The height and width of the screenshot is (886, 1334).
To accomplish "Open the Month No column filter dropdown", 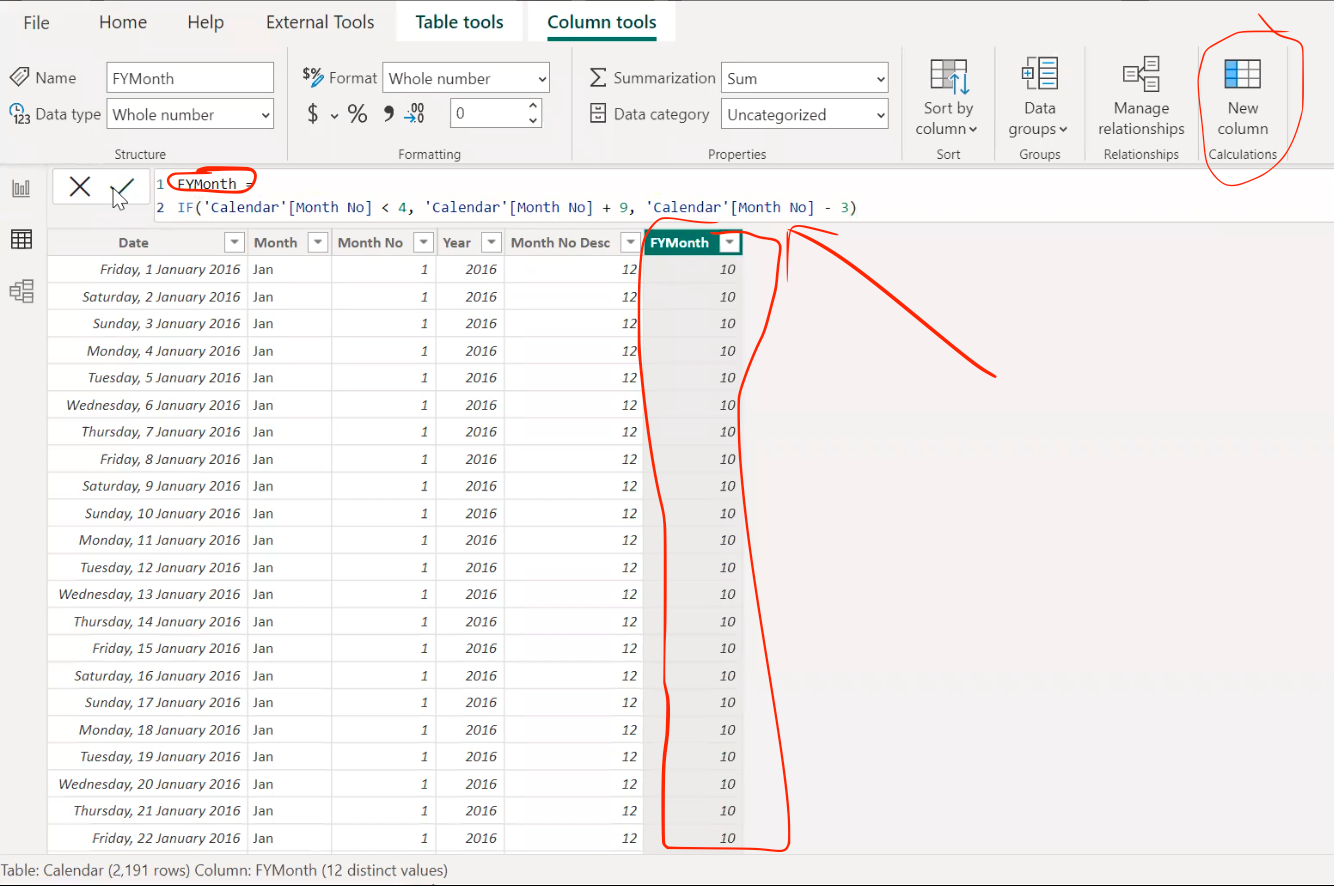I will click(x=423, y=243).
